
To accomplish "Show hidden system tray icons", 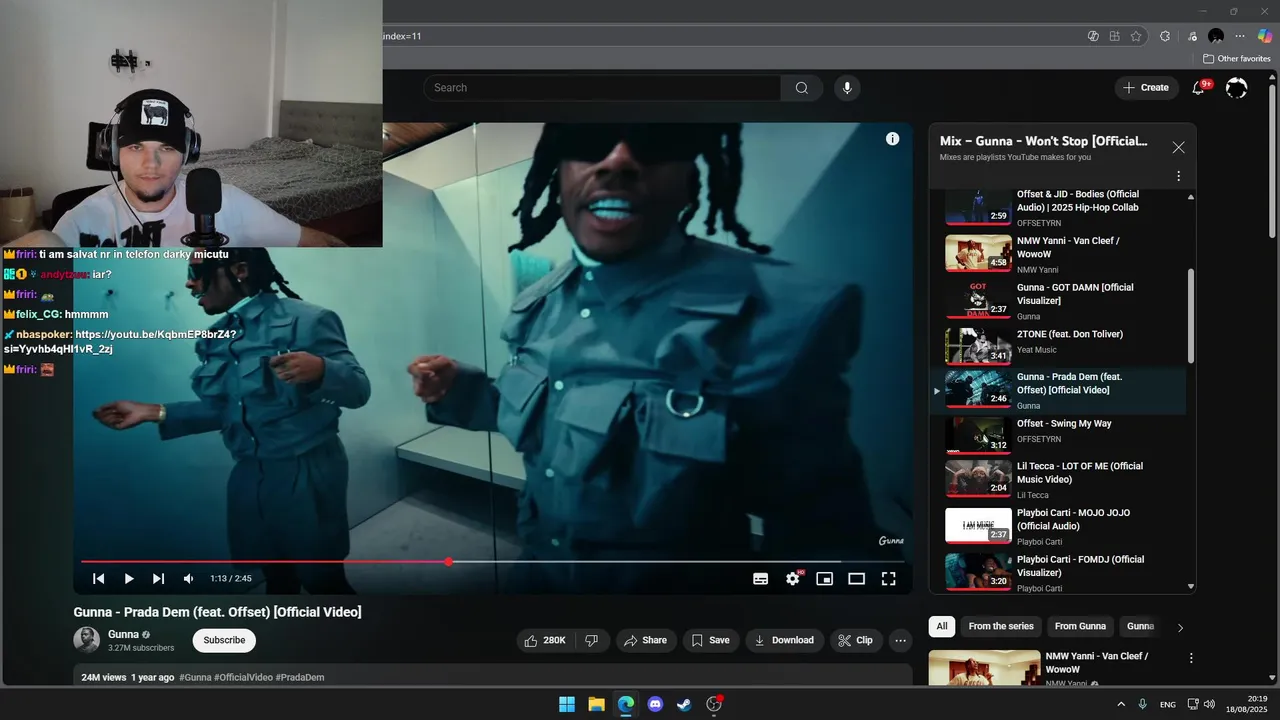I will click(1120, 704).
